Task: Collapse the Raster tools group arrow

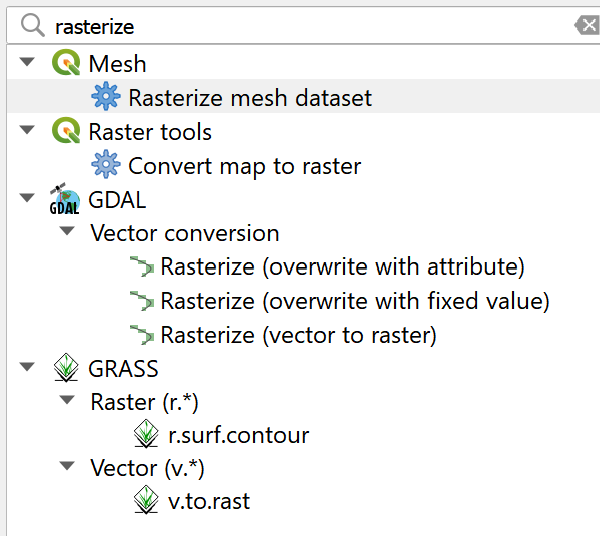Action: pyautogui.click(x=26, y=131)
